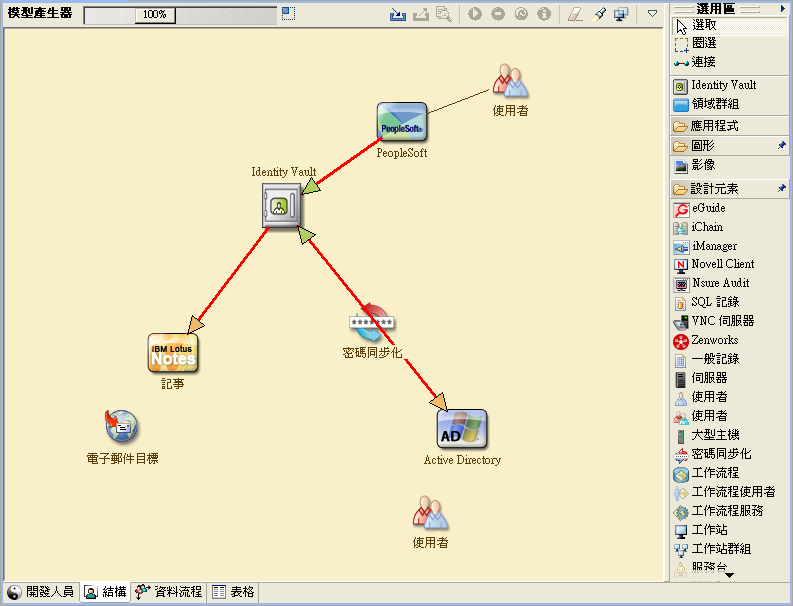Select the PeopleSoft application node

click(x=402, y=122)
